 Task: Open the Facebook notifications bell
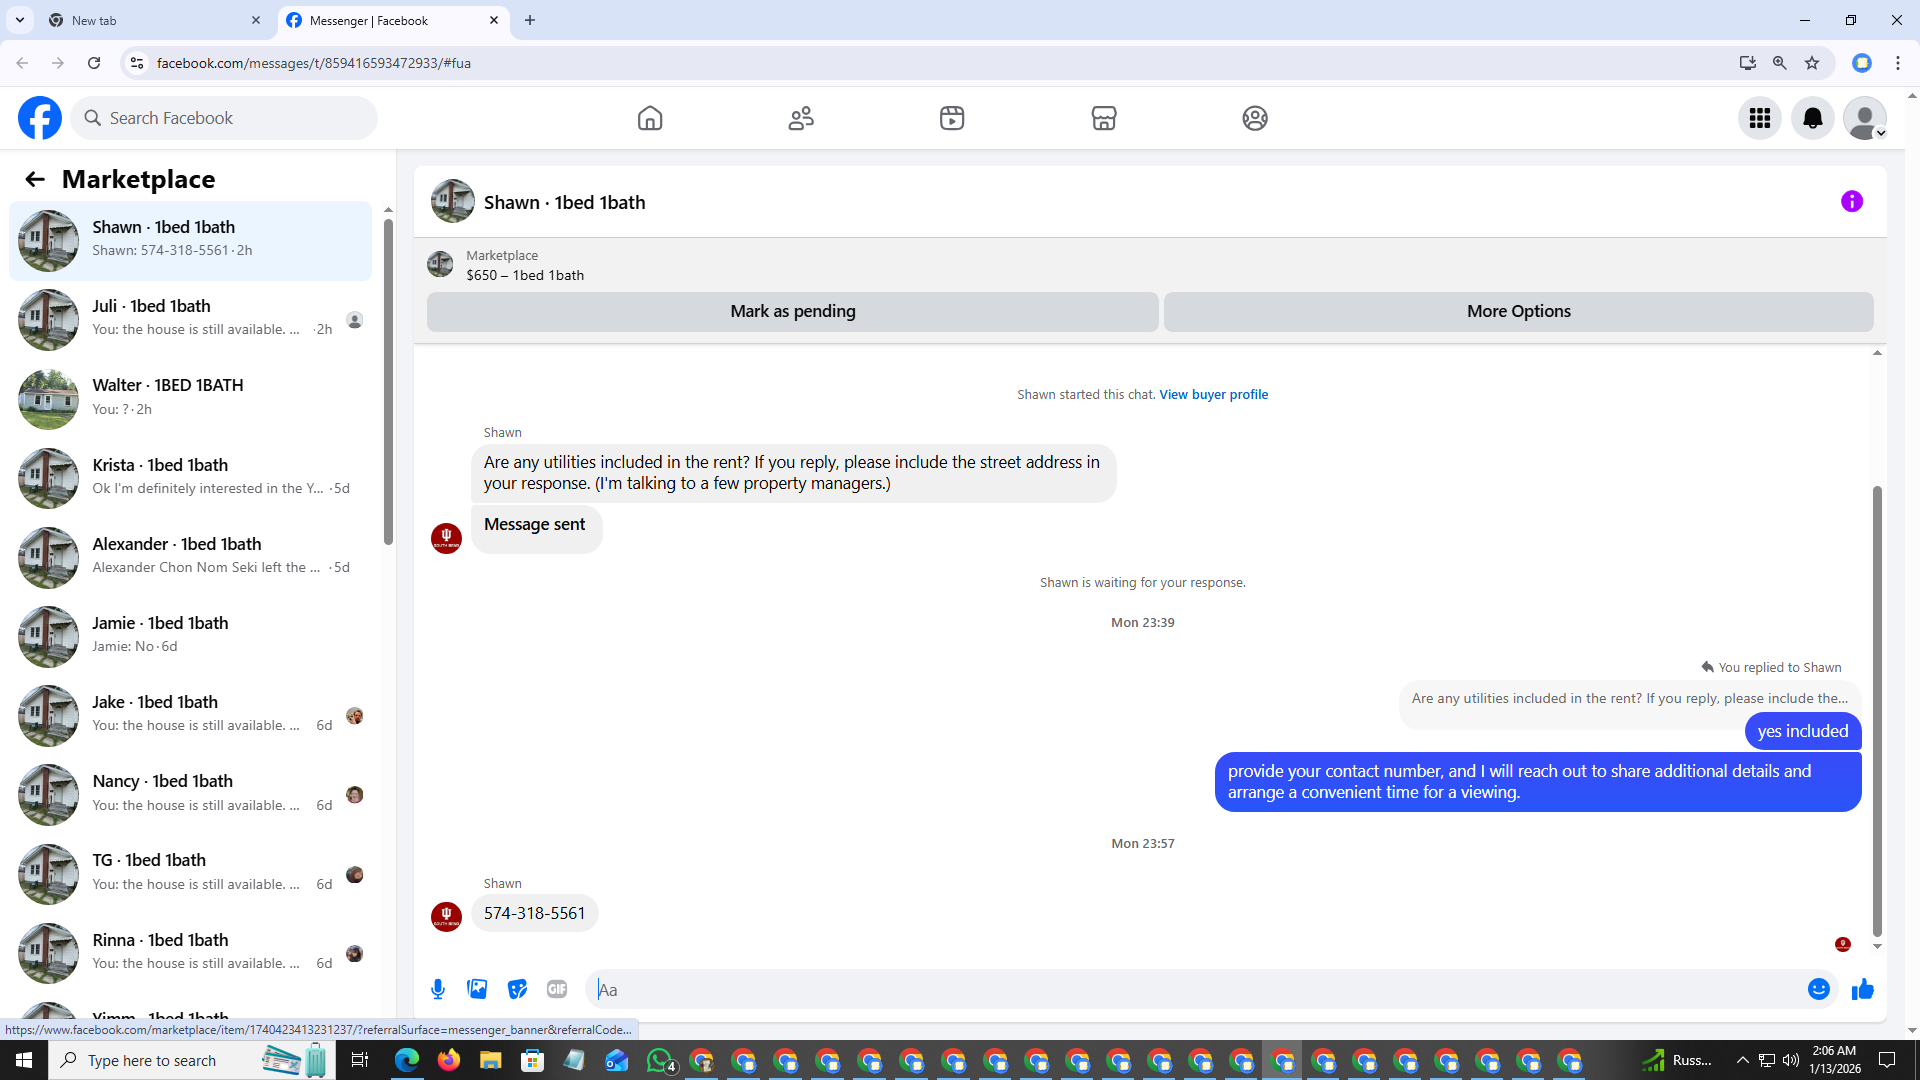point(1812,118)
